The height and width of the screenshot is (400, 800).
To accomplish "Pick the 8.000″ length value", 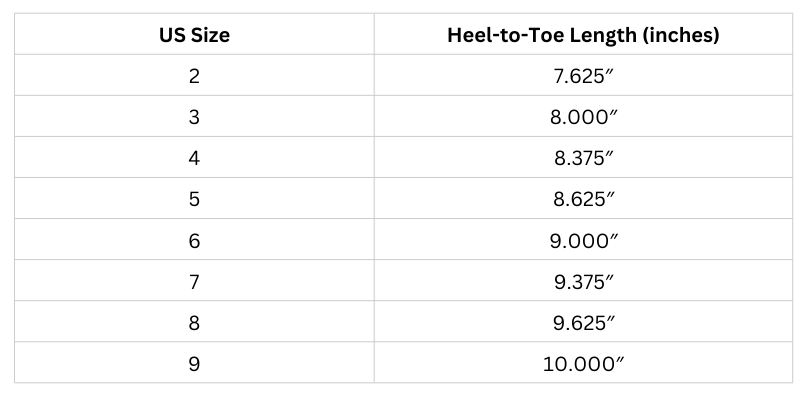I will point(584,117).
